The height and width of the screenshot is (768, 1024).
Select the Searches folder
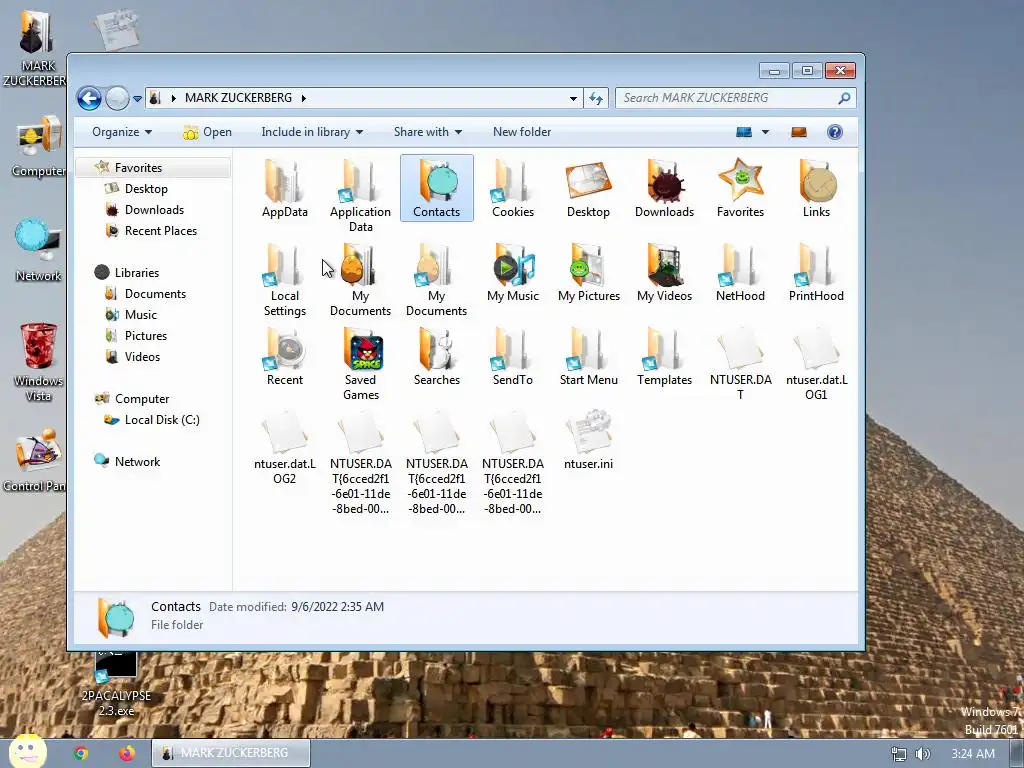click(436, 357)
